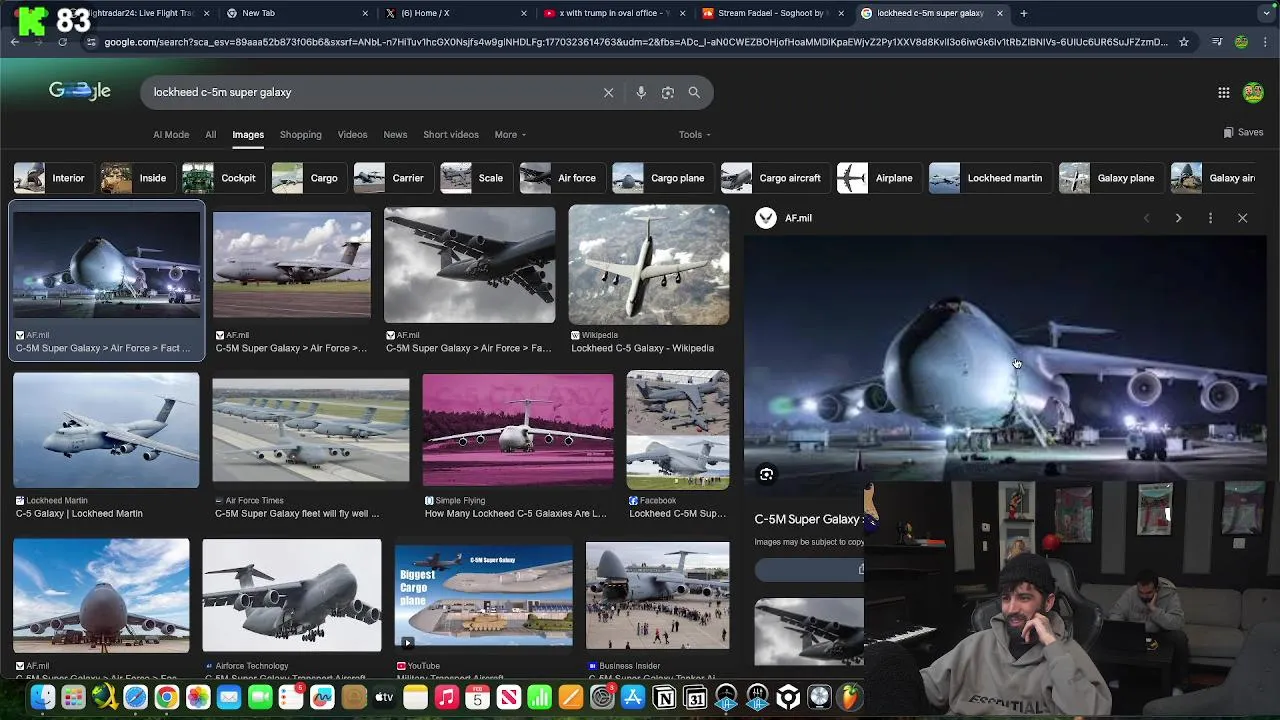Reload the current page
Image resolution: width=1280 pixels, height=720 pixels.
click(x=62, y=42)
